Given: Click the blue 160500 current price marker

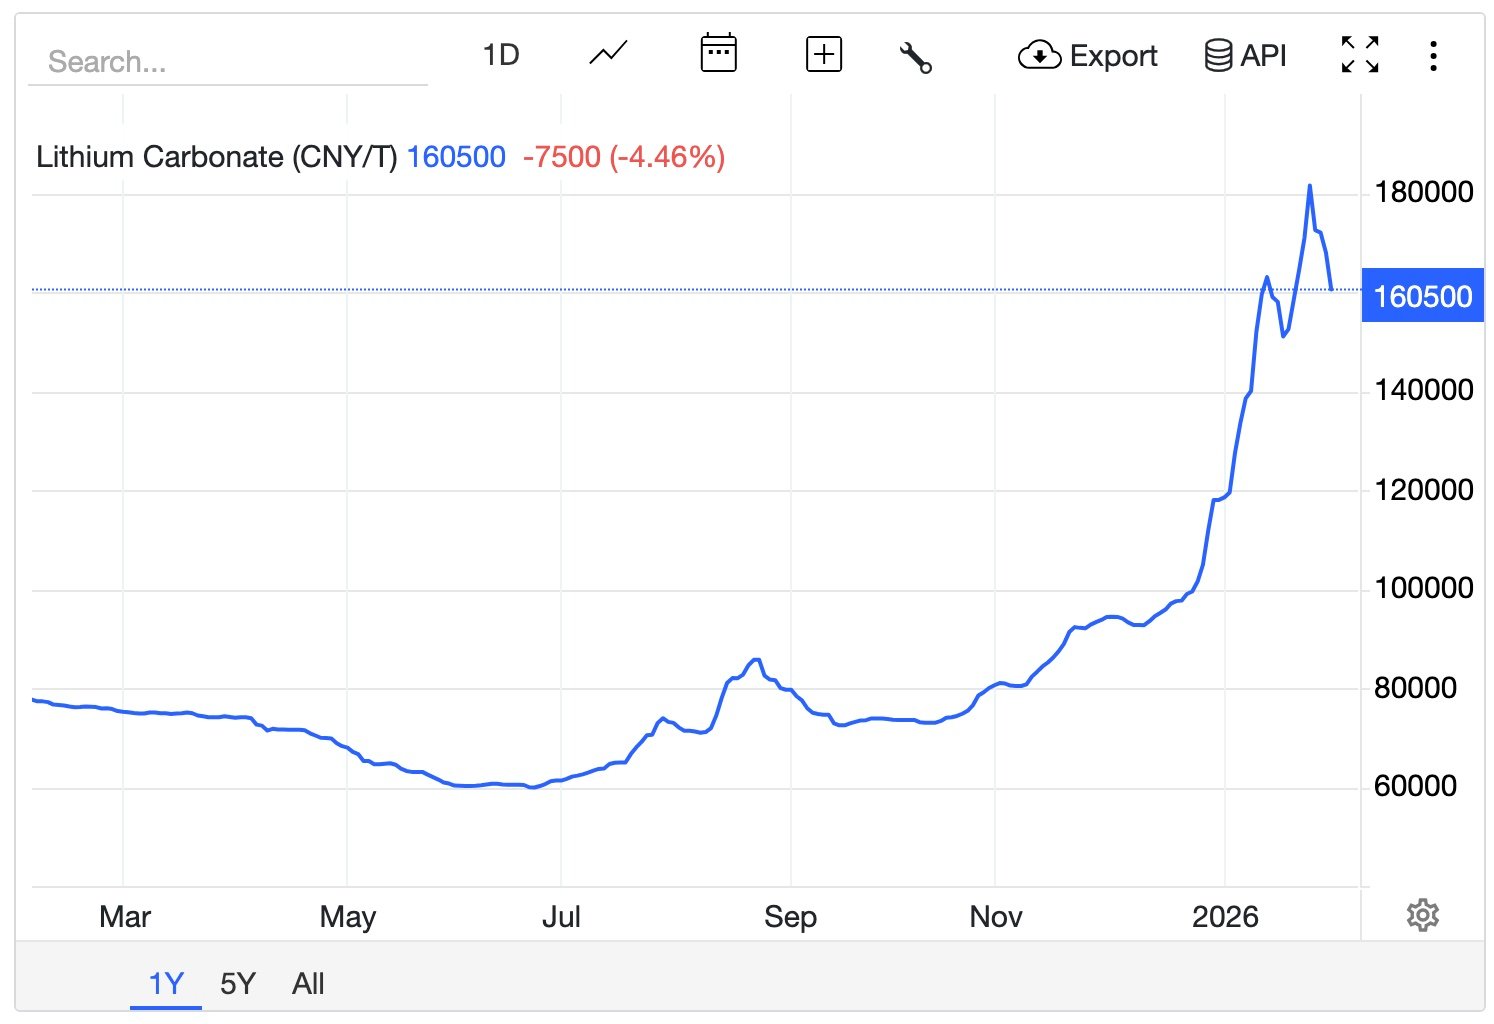Looking at the screenshot, I should point(1422,297).
